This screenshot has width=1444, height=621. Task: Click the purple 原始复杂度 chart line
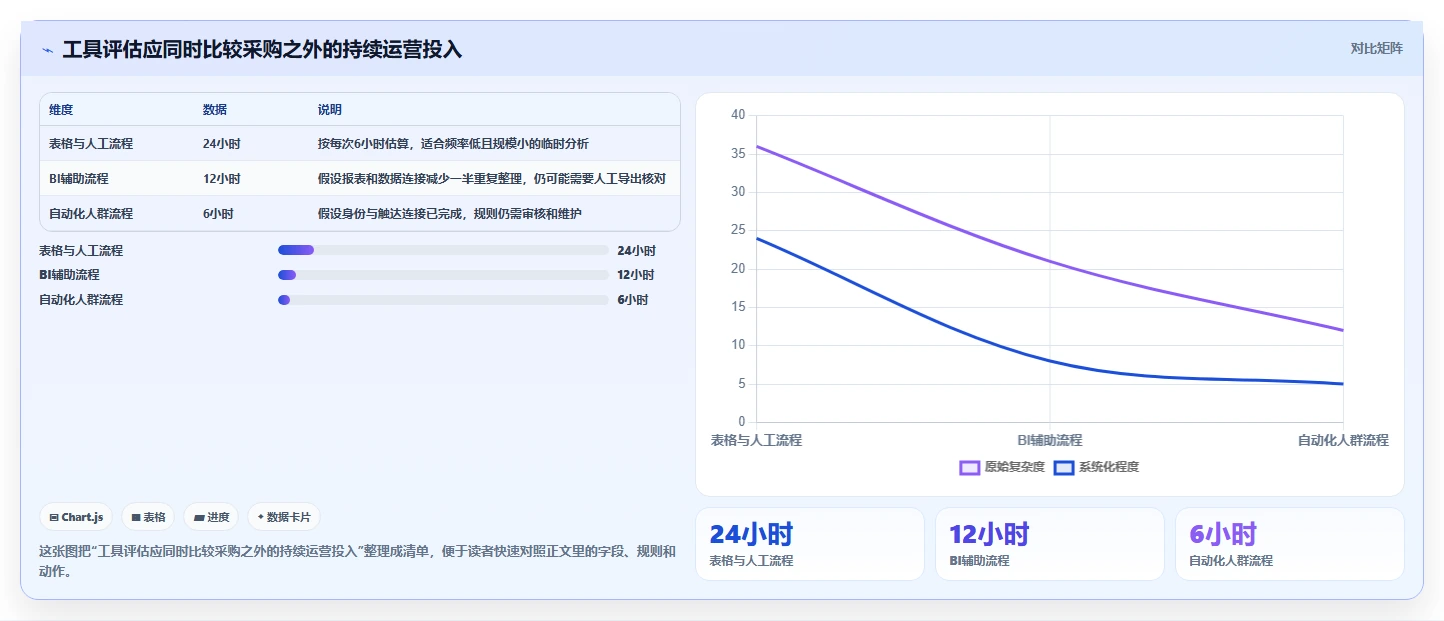click(1050, 261)
